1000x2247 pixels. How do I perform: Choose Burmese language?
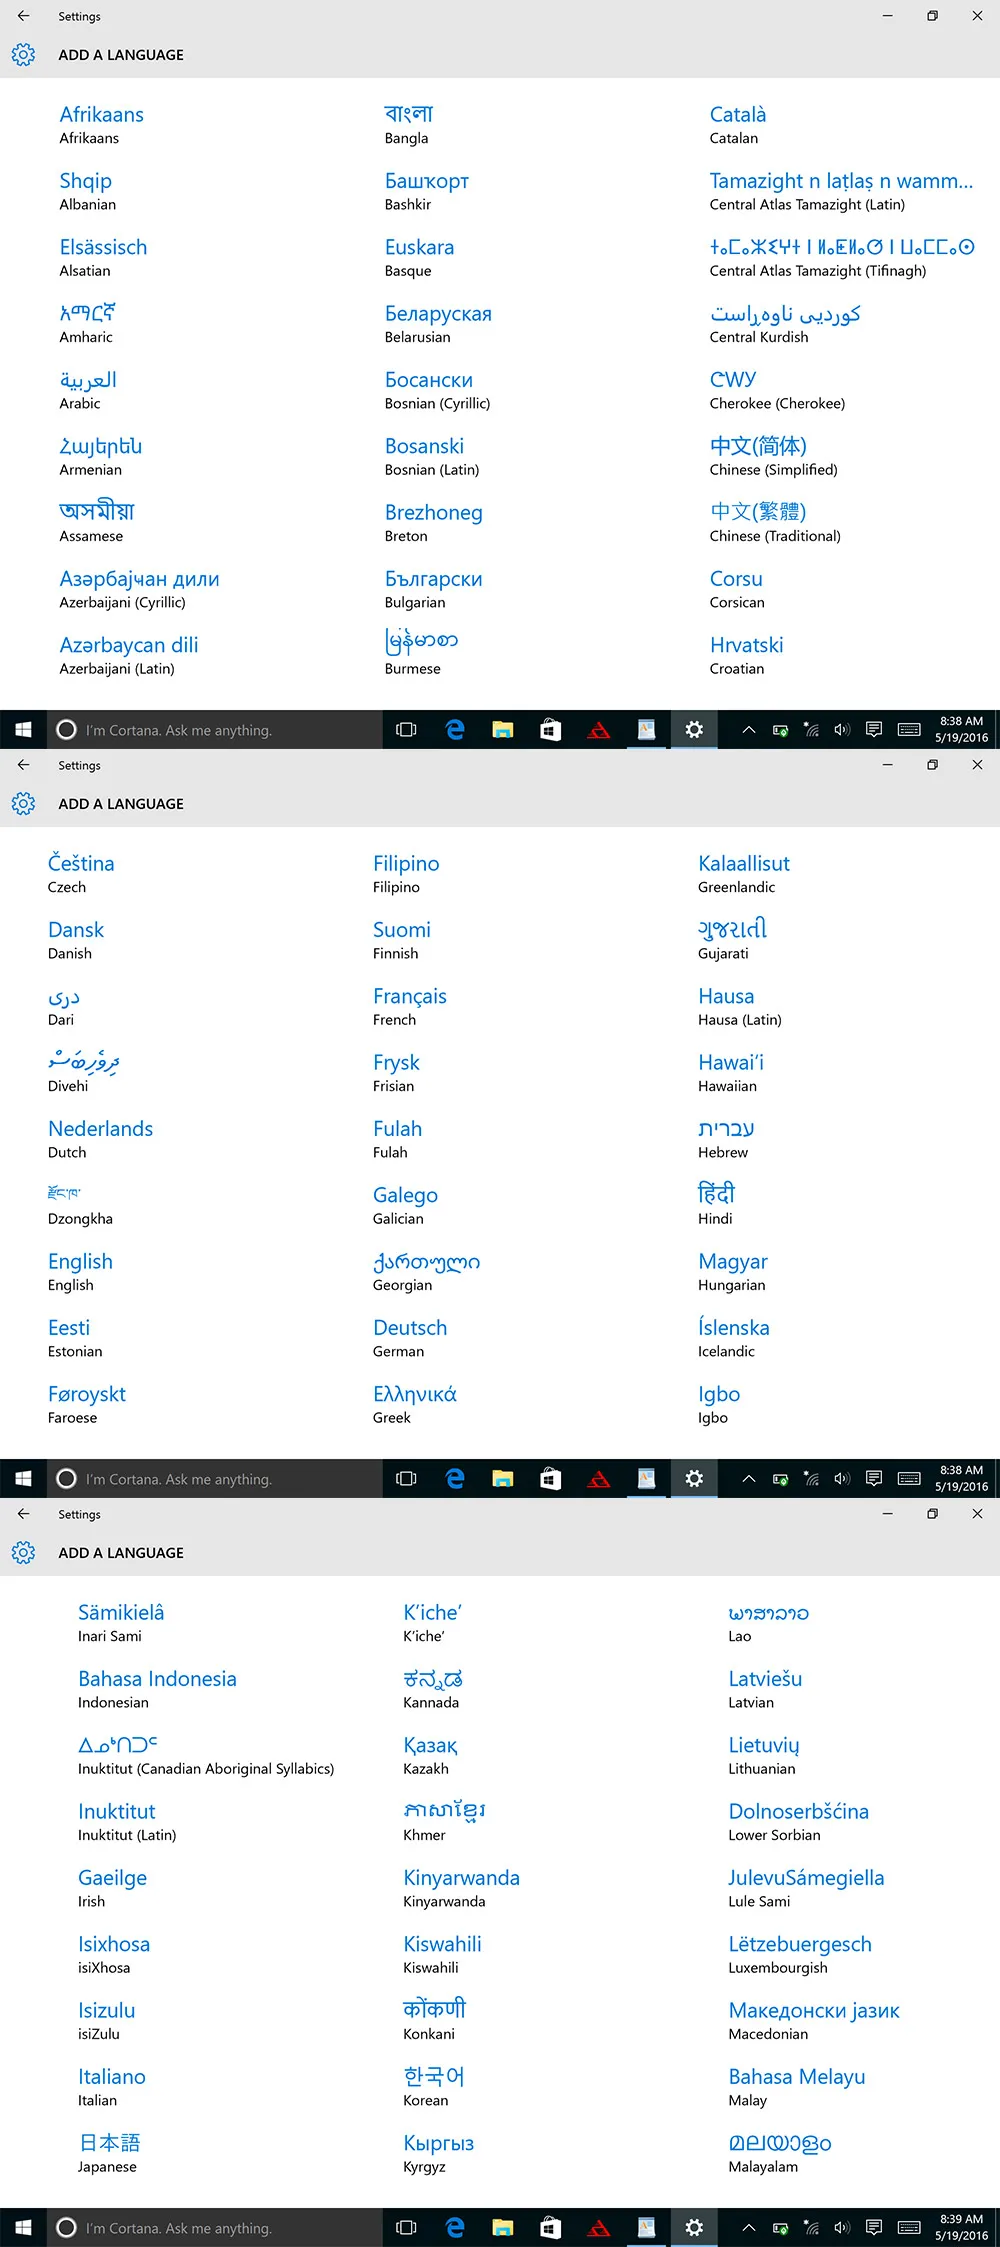click(x=421, y=653)
